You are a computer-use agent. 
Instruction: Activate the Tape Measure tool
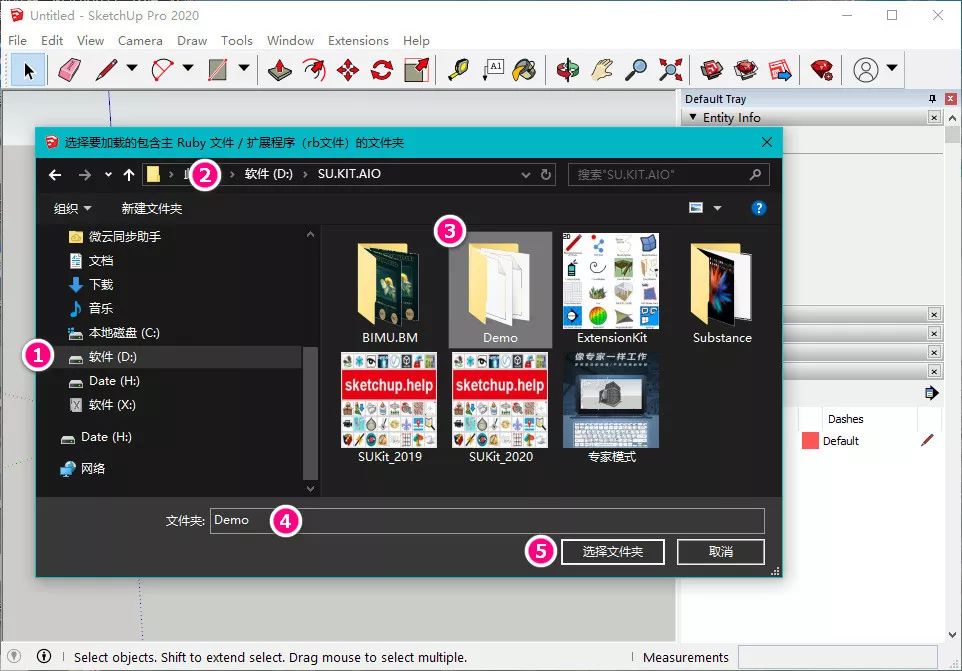pos(458,70)
